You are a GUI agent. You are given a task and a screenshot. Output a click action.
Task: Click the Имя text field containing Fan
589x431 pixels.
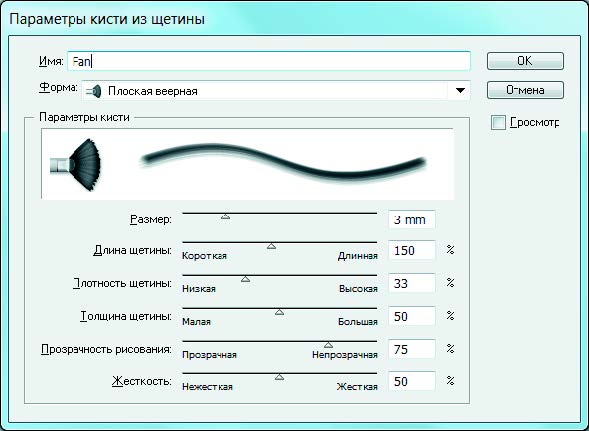point(269,61)
